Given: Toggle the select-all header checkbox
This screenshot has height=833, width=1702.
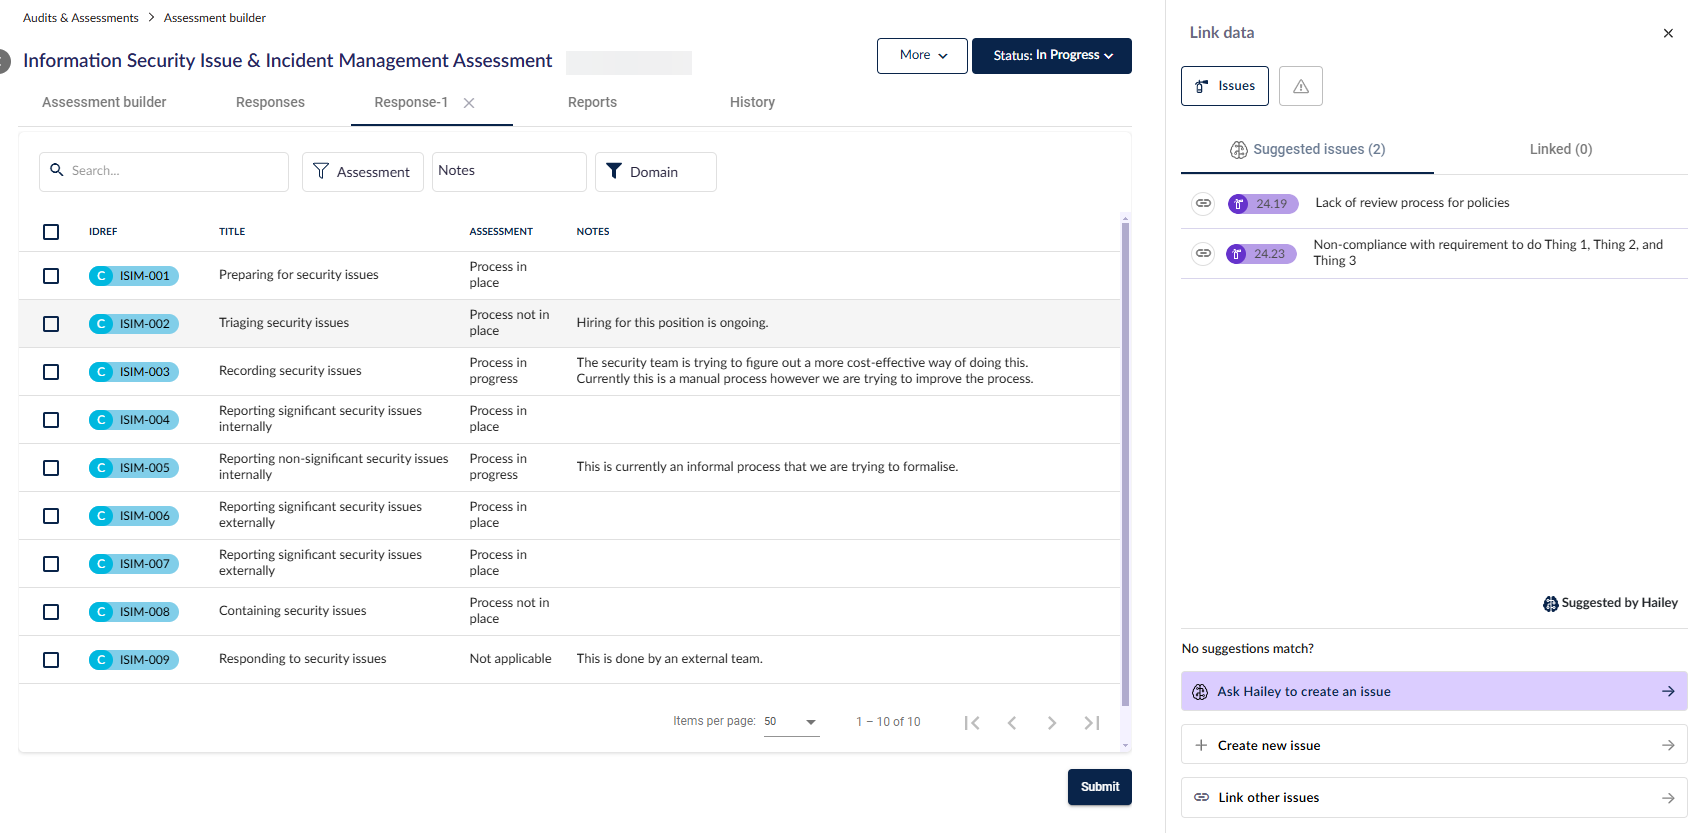Looking at the screenshot, I should click(51, 232).
